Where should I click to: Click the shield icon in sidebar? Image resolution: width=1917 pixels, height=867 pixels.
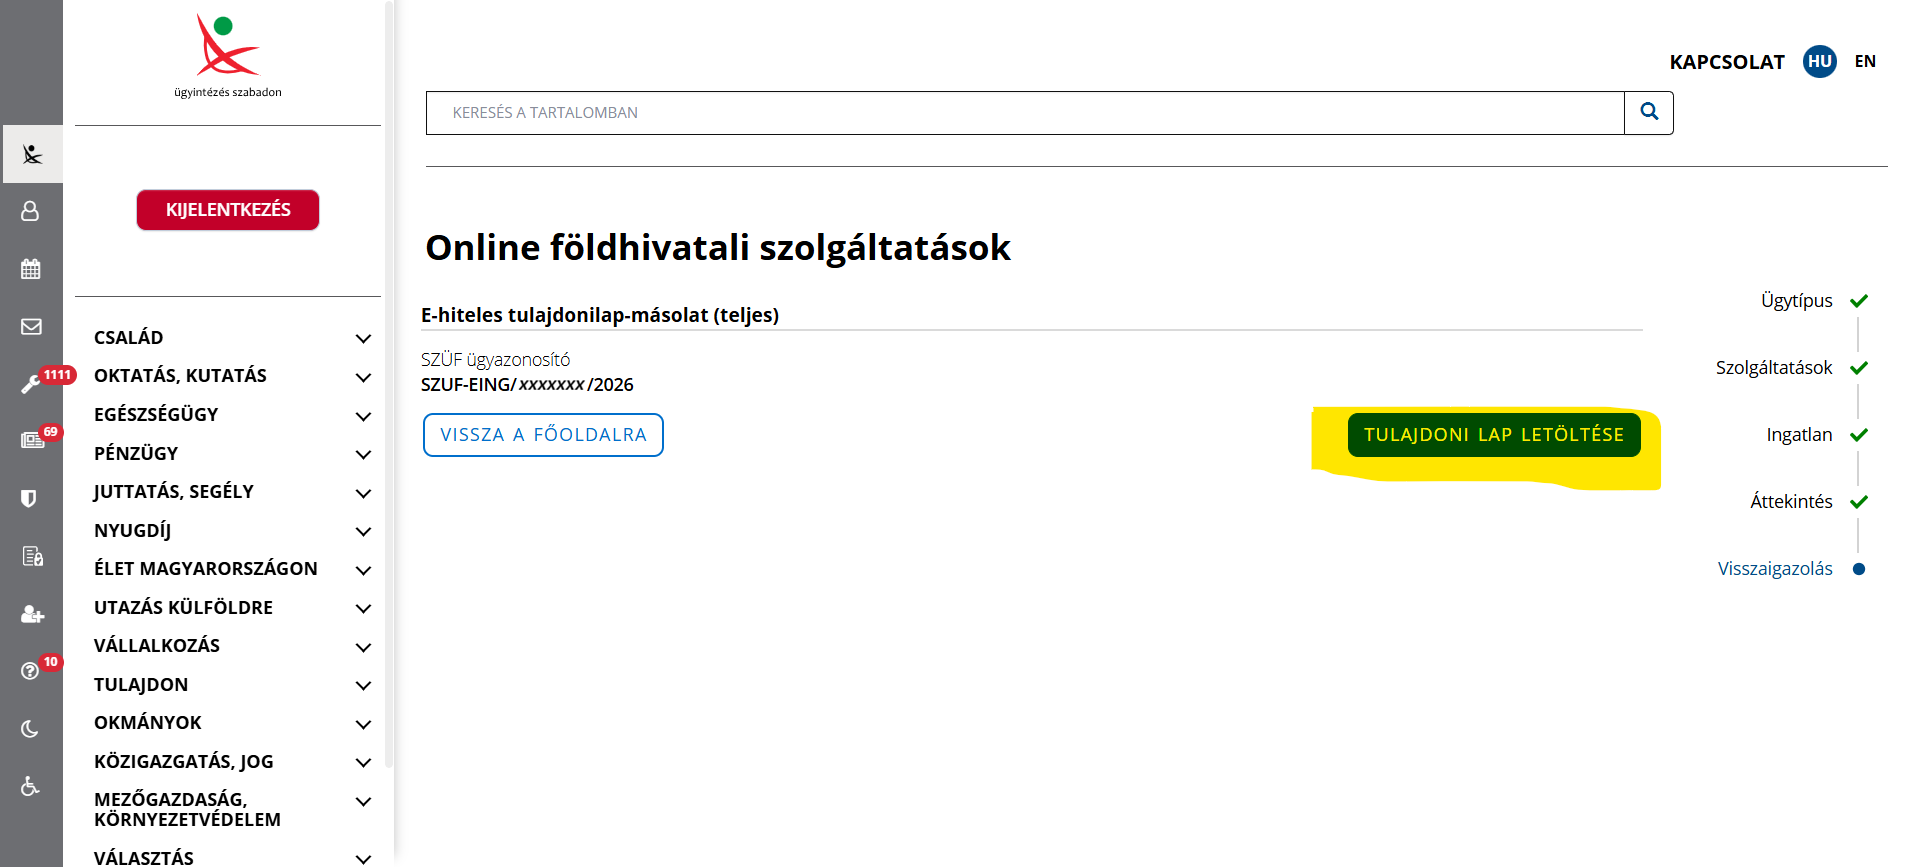tap(29, 498)
